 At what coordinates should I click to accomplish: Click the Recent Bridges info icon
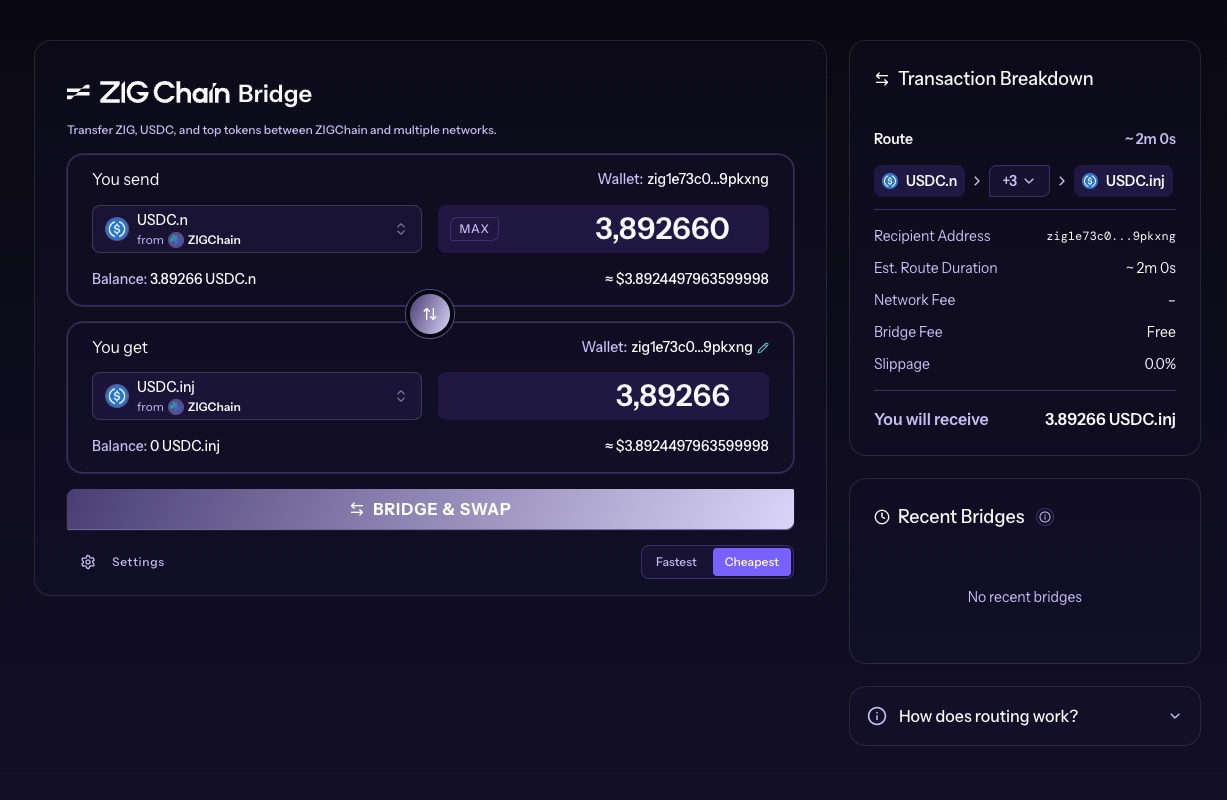click(x=1045, y=517)
